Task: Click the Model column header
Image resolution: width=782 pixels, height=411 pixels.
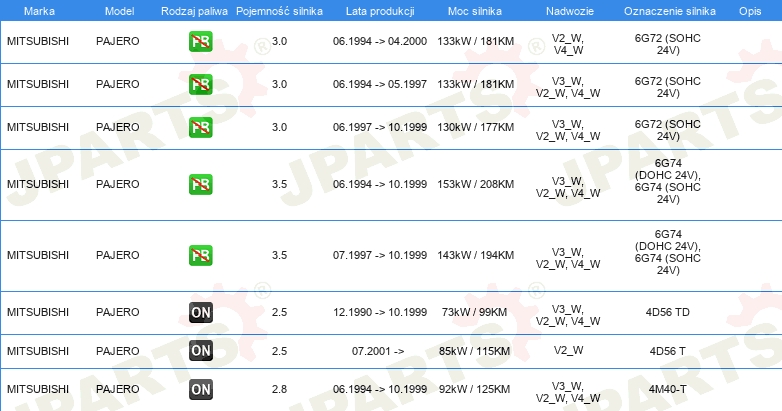Action: 119,11
